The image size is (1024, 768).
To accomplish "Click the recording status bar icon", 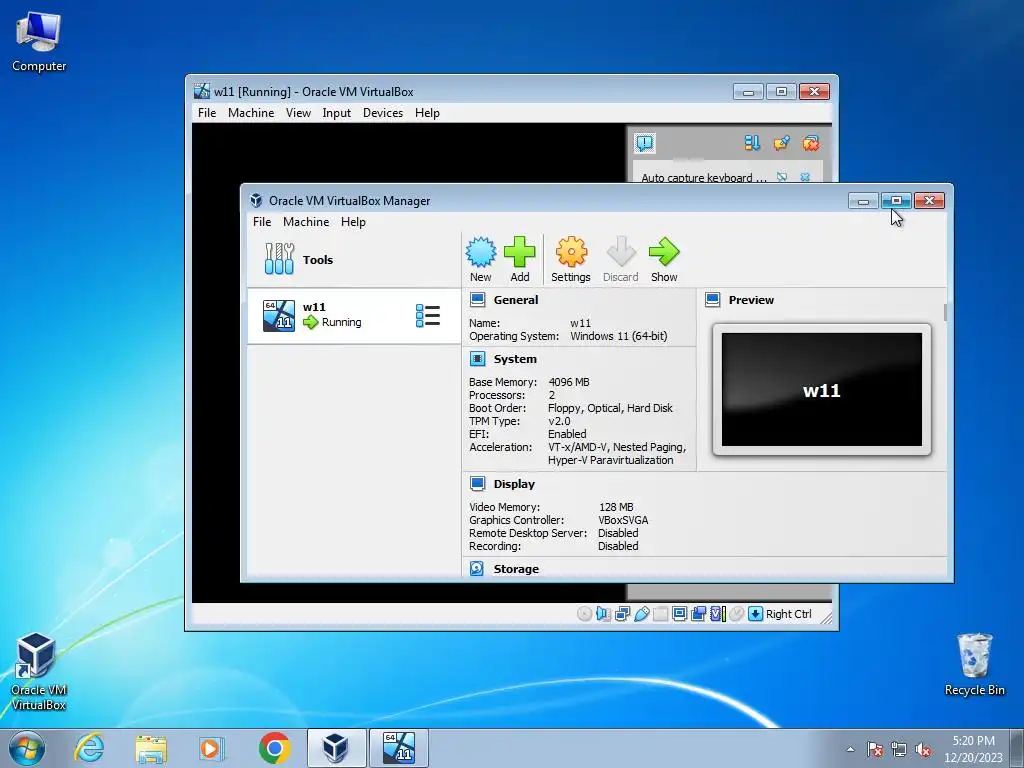I will pos(698,614).
